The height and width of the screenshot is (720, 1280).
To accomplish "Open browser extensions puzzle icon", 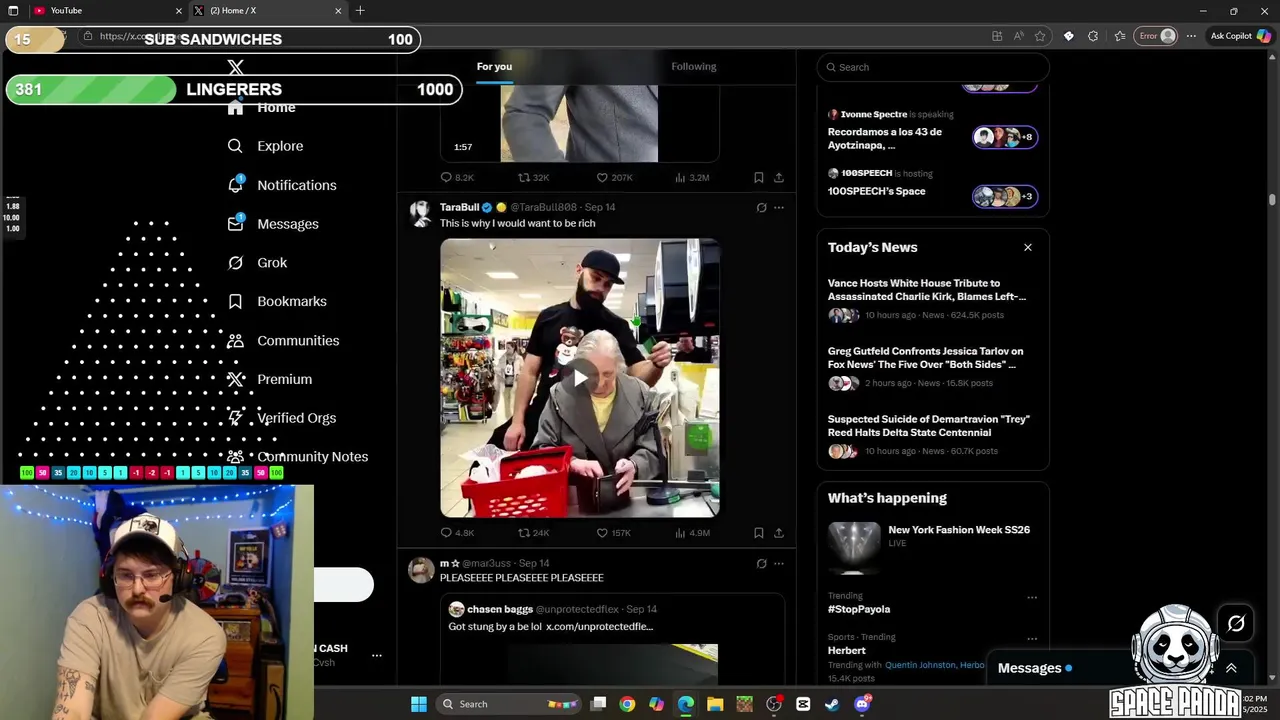I will coord(1093,36).
